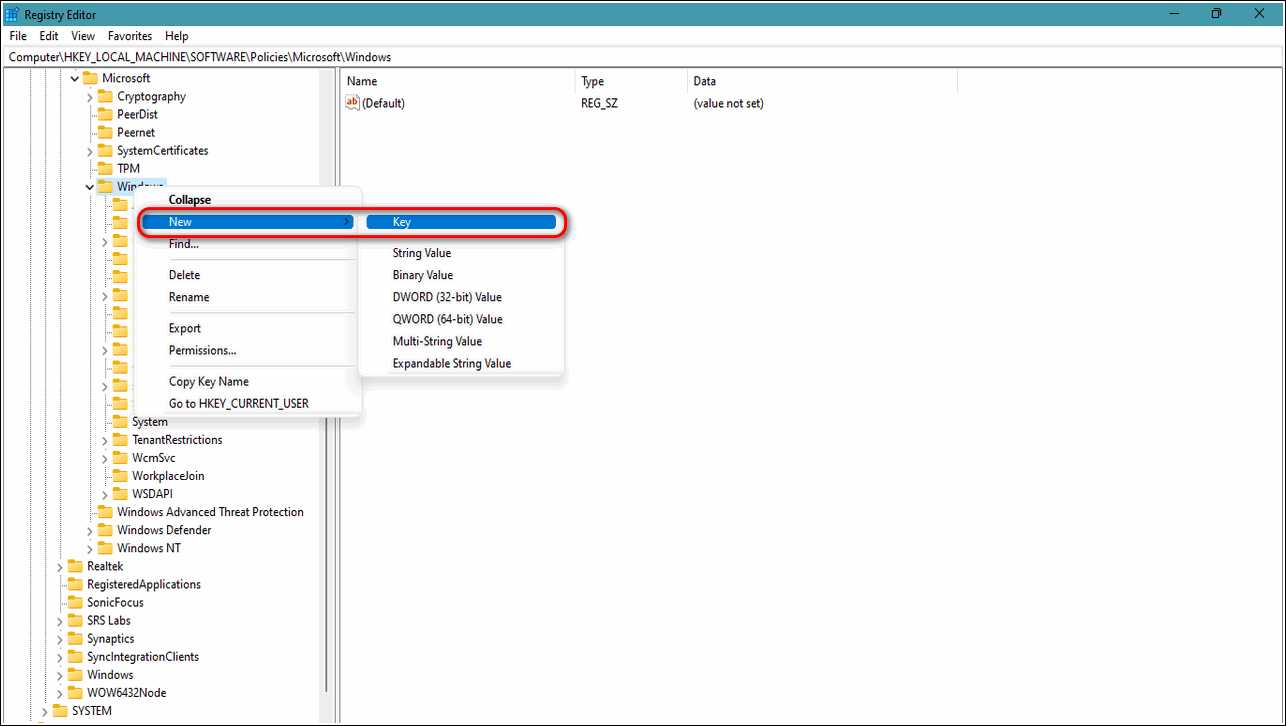Click the SonicFocus folder icon
Viewport: 1286px width, 726px height.
coord(75,603)
